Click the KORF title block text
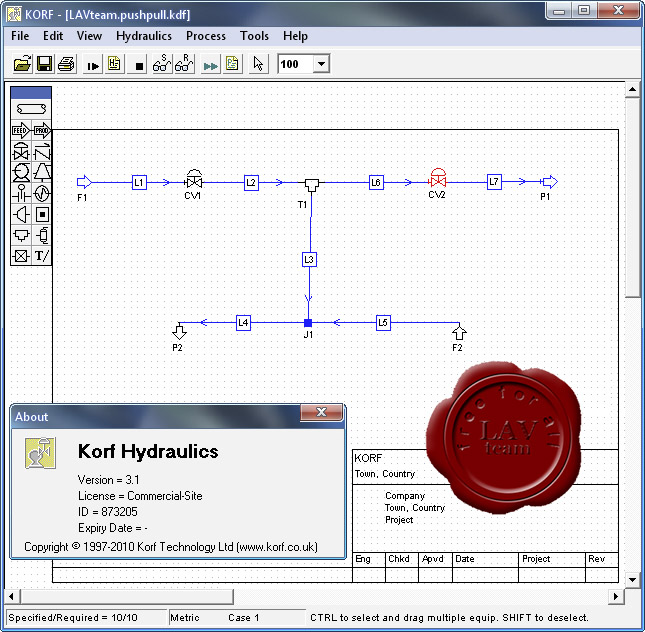 368,458
